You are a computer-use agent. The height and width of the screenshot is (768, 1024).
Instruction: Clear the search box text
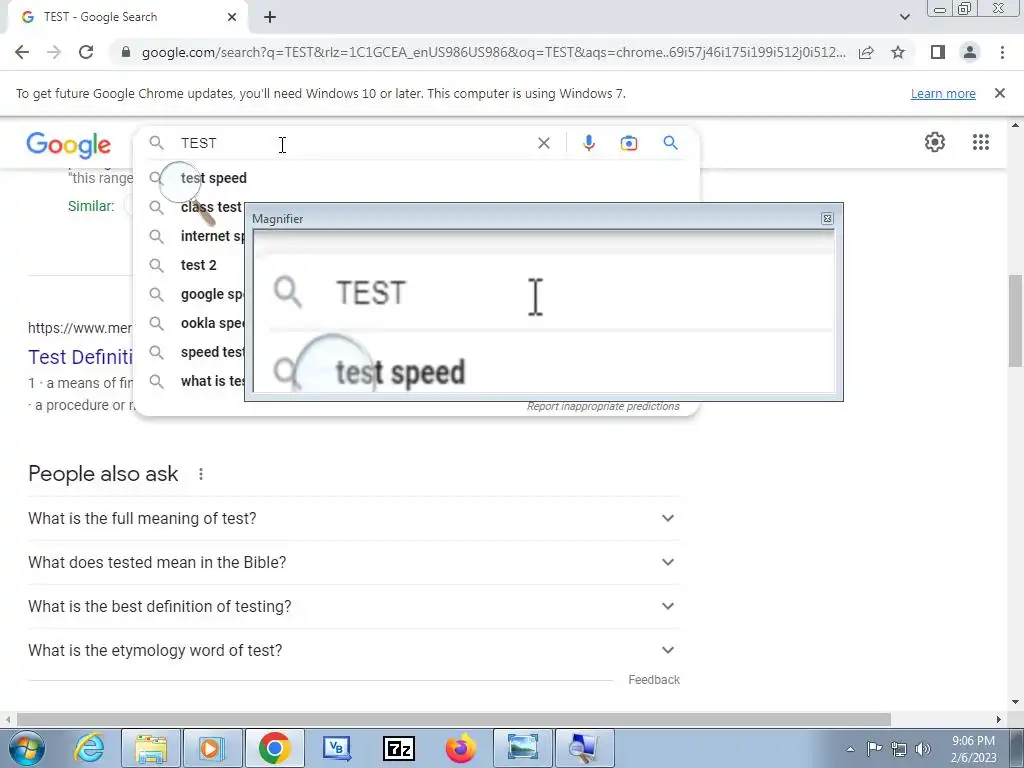coord(543,143)
